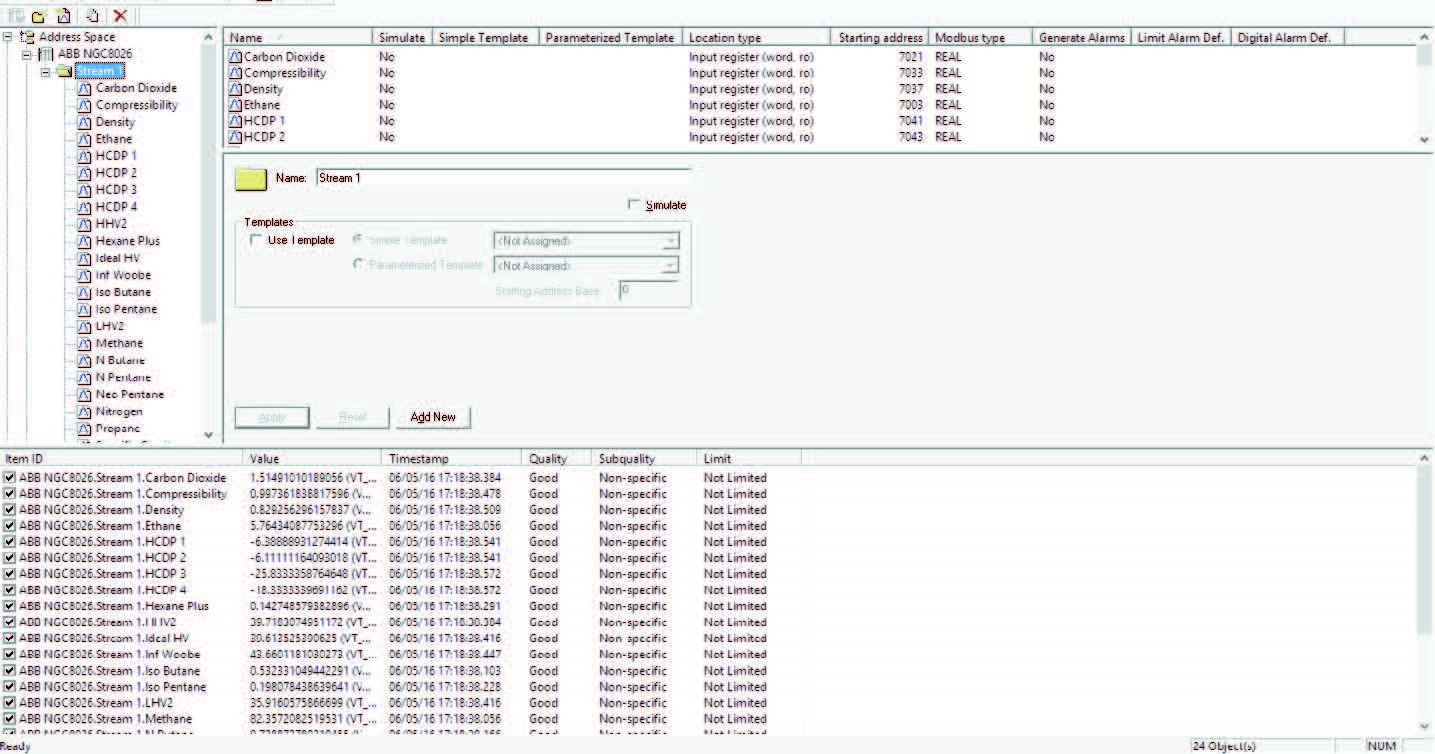Click the New Tag toolbar icon
Image resolution: width=1435 pixels, height=754 pixels.
coord(63,15)
